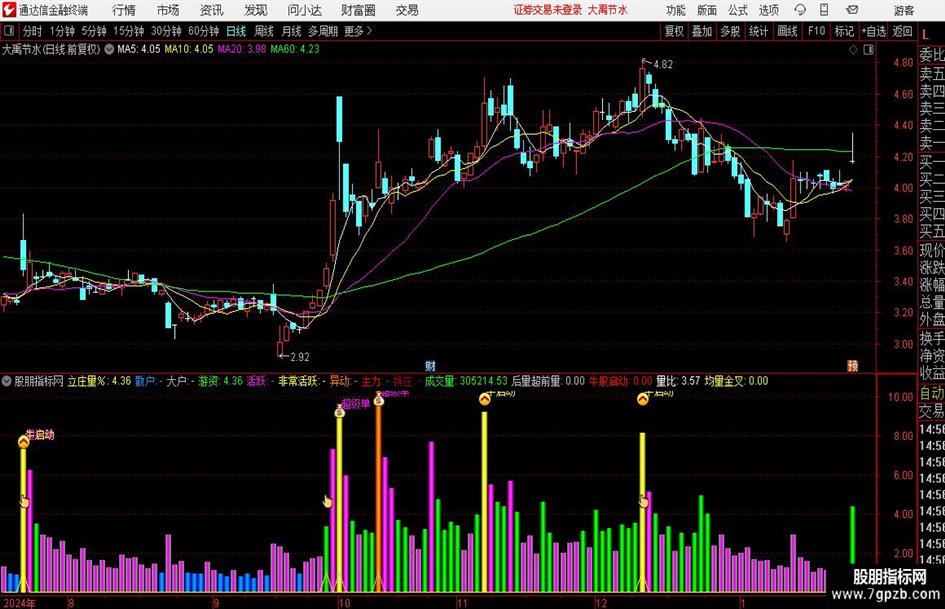Select 日线 daily period
This screenshot has height=609, width=945.
pyautogui.click(x=236, y=31)
